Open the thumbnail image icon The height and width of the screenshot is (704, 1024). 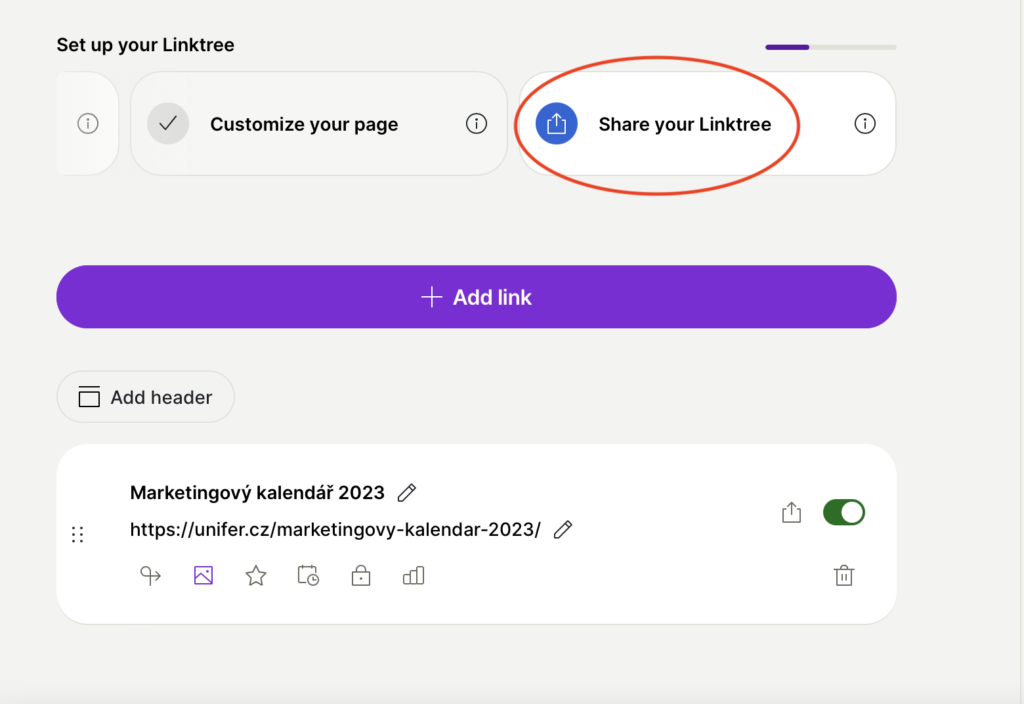[204, 576]
